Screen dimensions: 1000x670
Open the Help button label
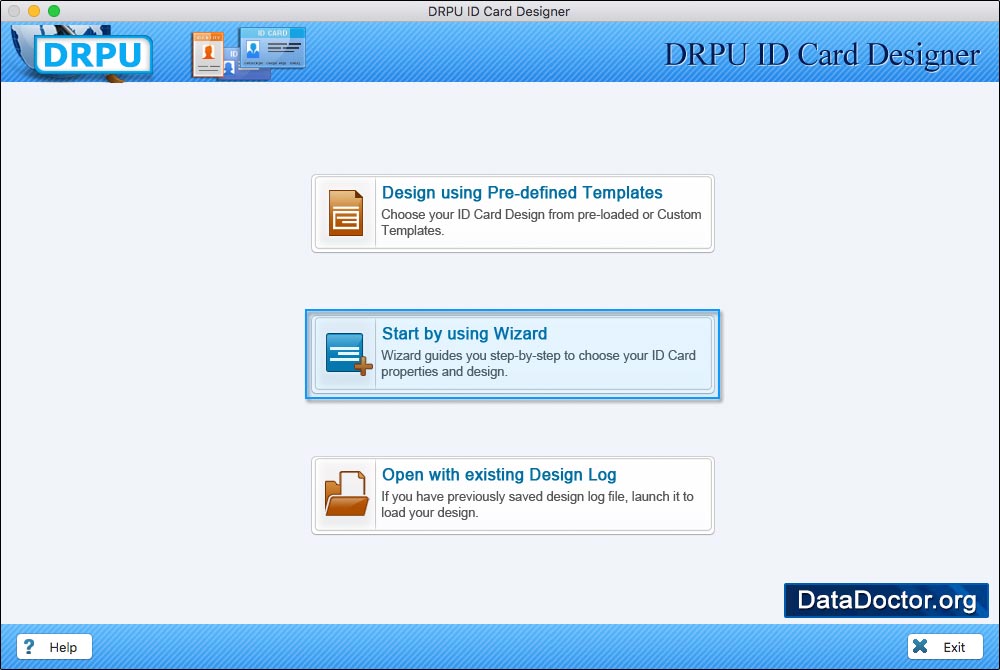(63, 647)
